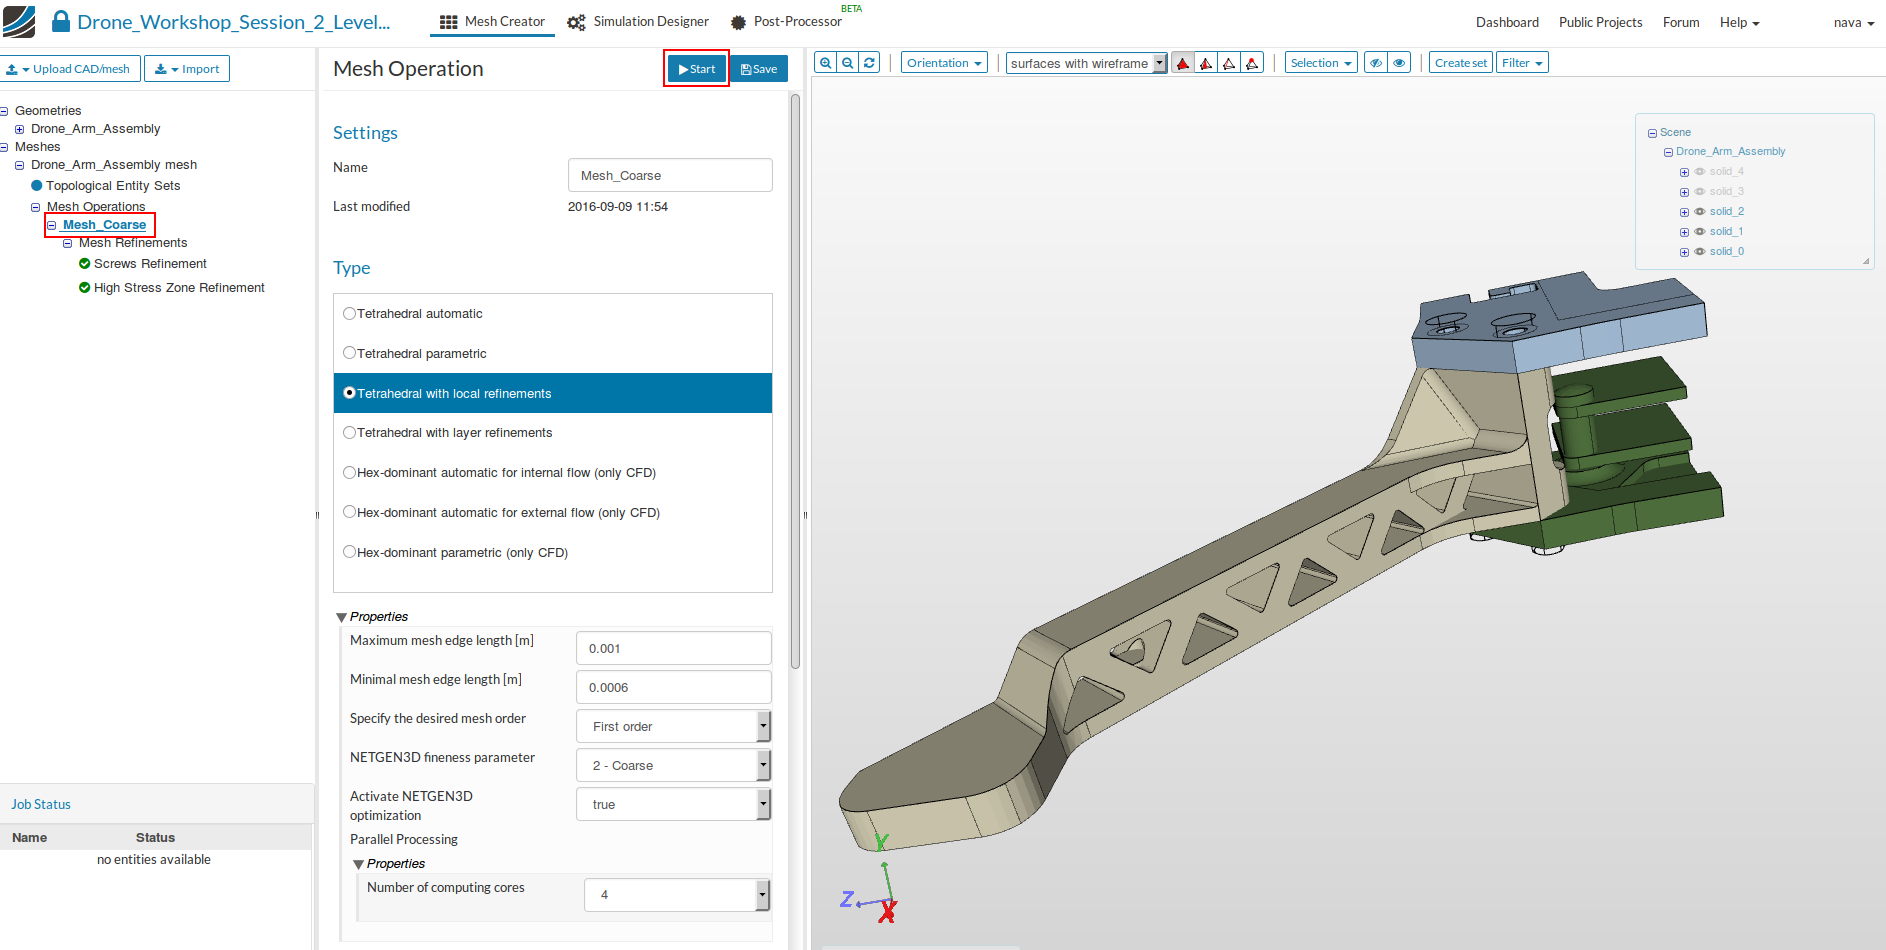Open the mesh order dropdown 'First order'

pos(674,726)
